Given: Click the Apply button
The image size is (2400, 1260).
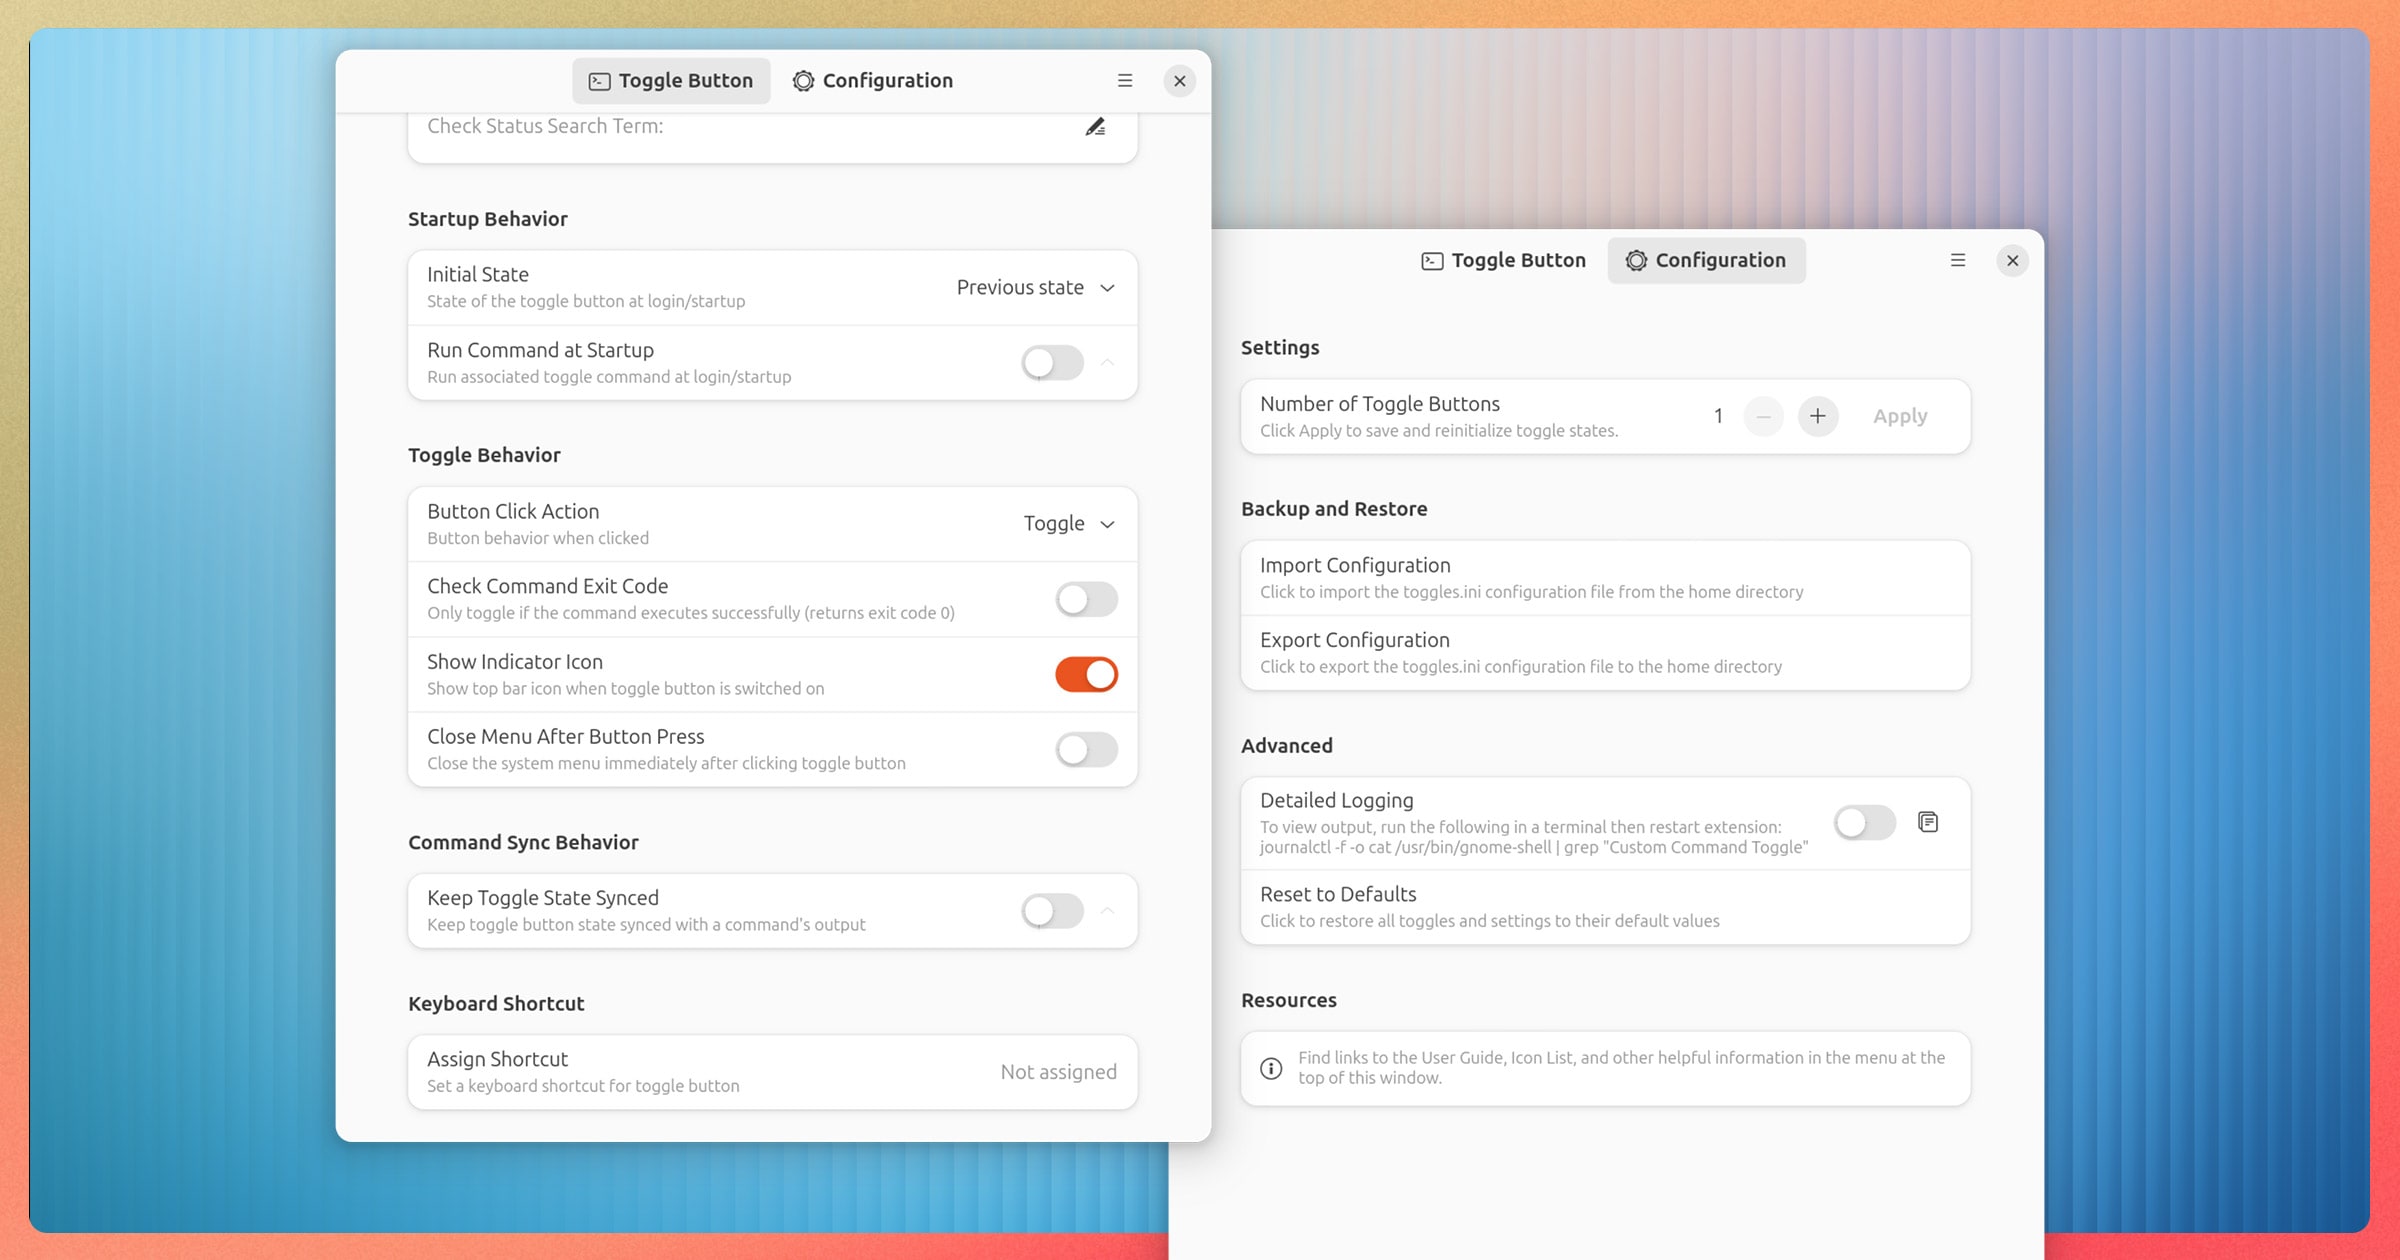Looking at the screenshot, I should (x=1899, y=416).
